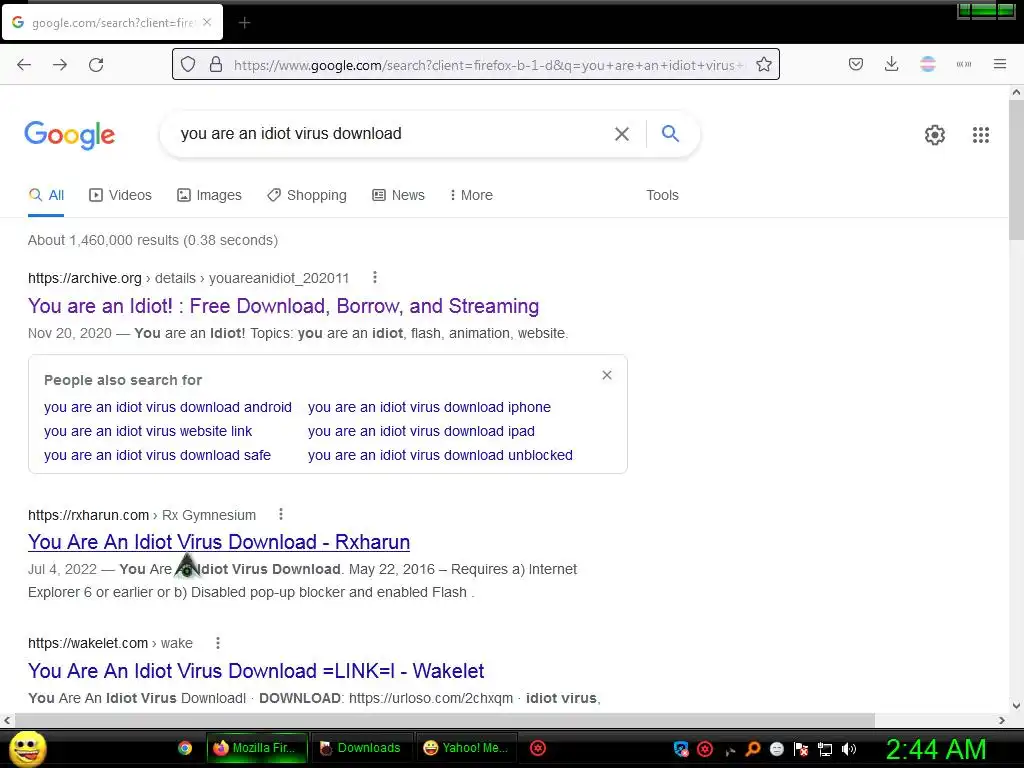Click the scroll right arrow on horizontal scrollbar
The image size is (1024, 768).
[x=1002, y=720]
